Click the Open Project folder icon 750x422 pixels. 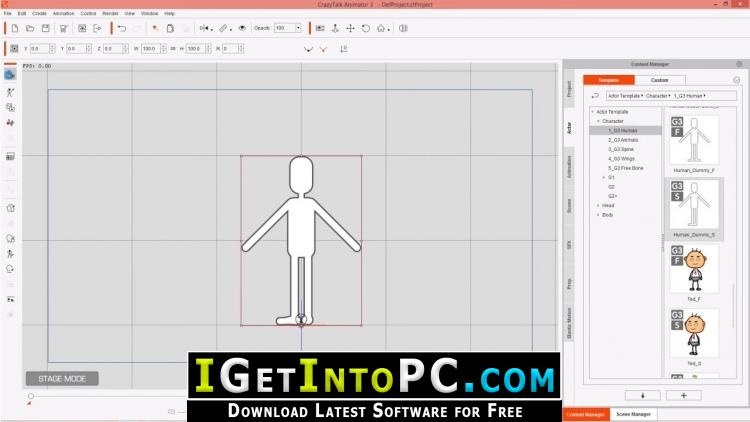(x=29, y=28)
